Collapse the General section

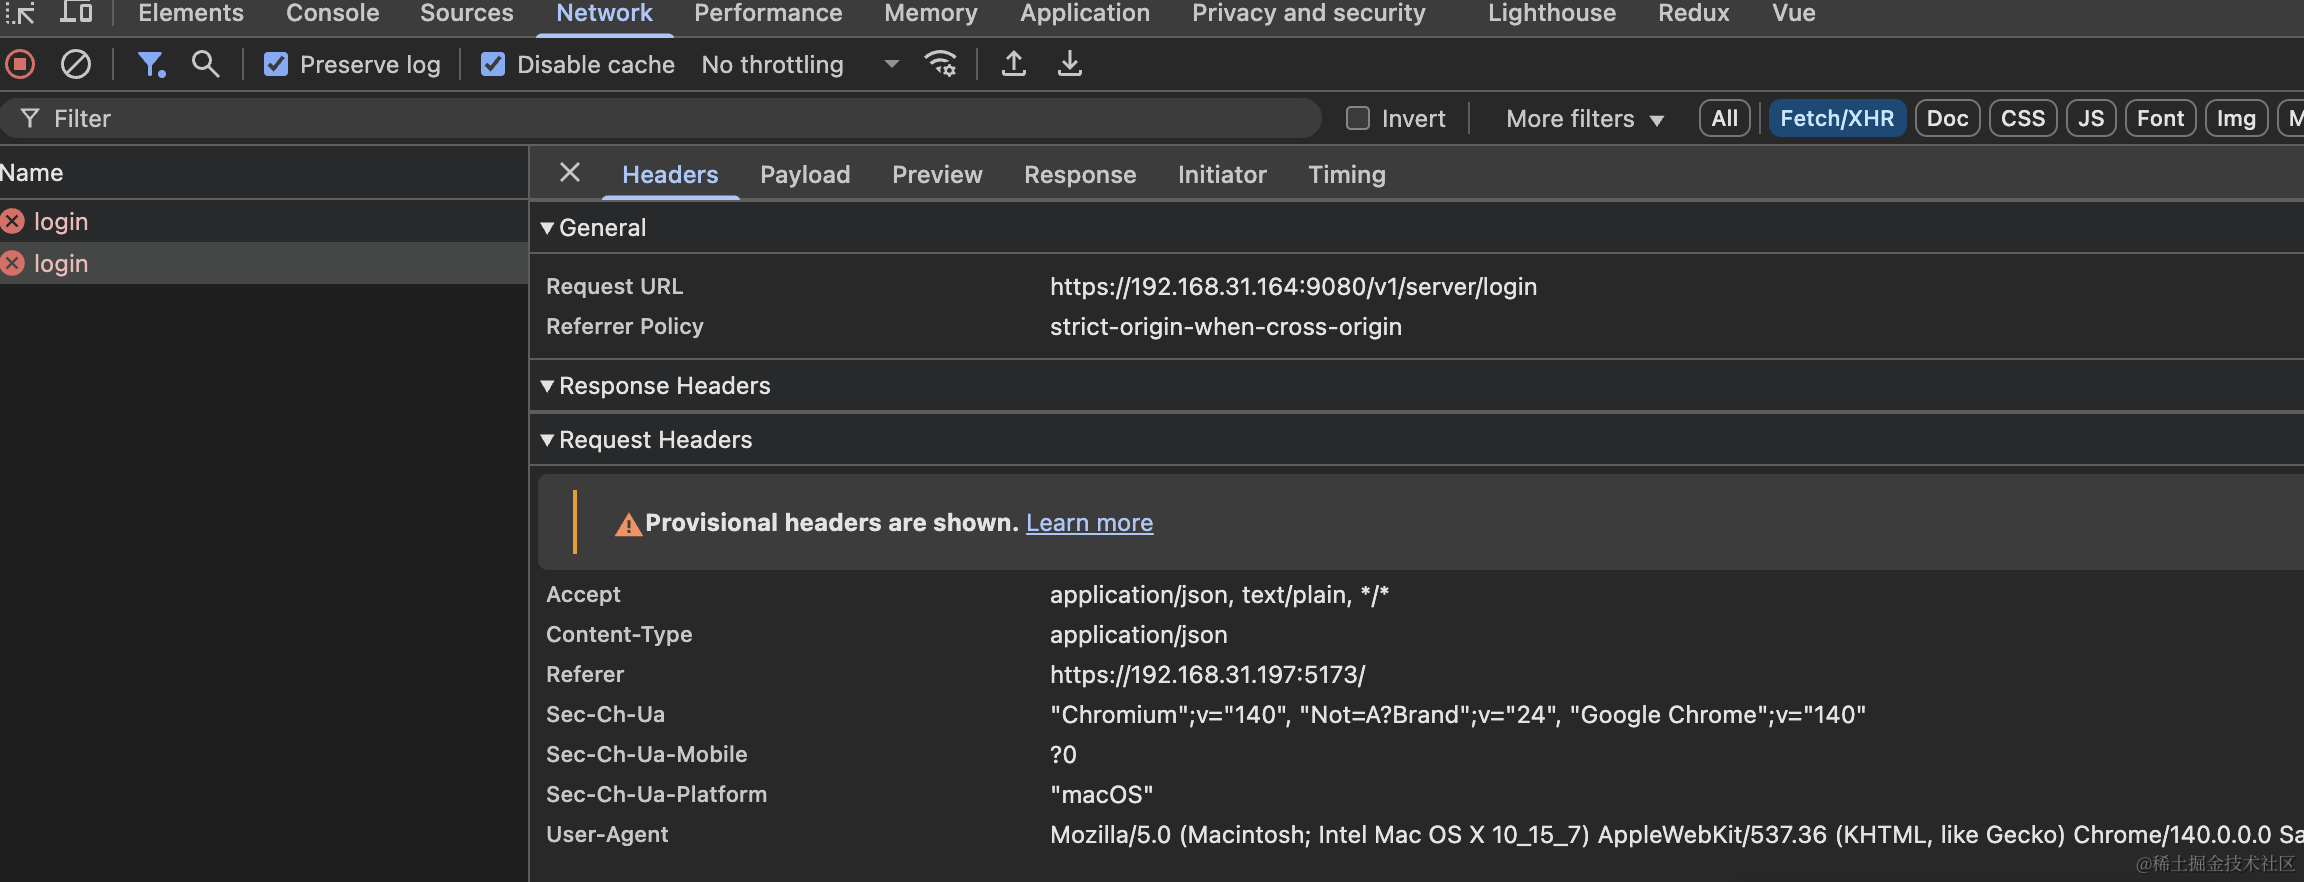click(593, 228)
